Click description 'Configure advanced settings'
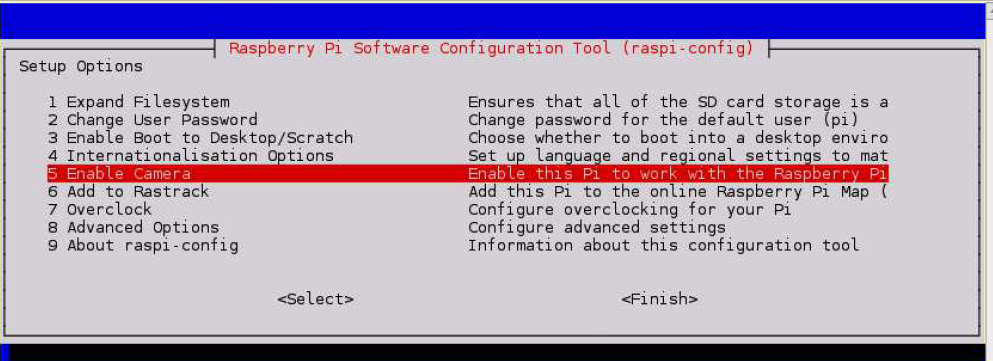 (x=597, y=227)
